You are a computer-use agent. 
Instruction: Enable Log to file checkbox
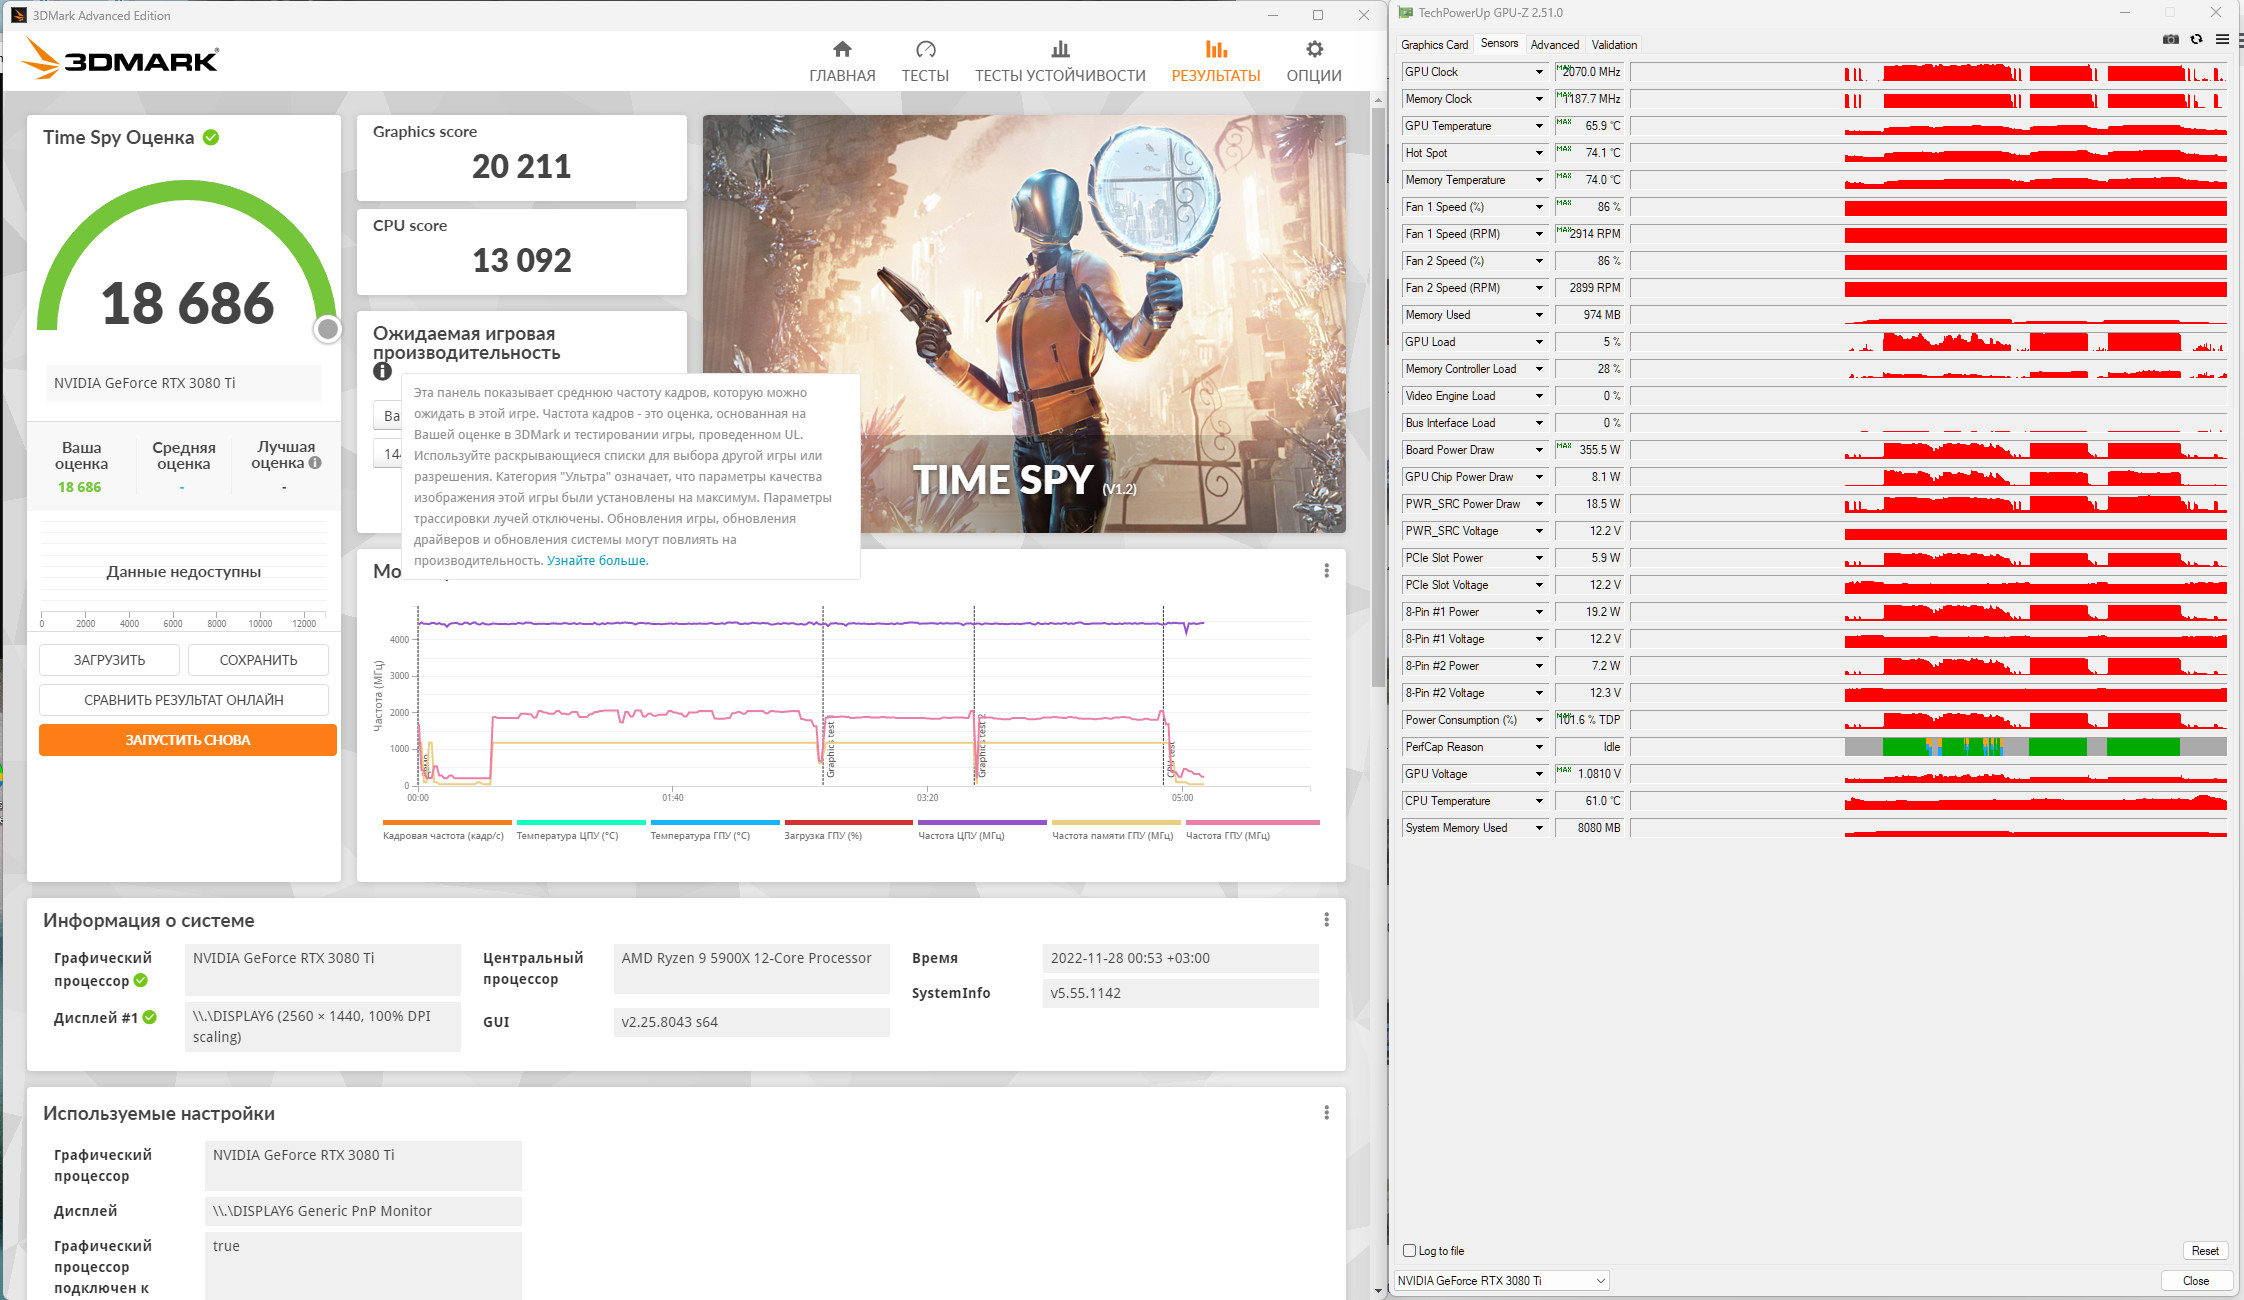1409,1251
